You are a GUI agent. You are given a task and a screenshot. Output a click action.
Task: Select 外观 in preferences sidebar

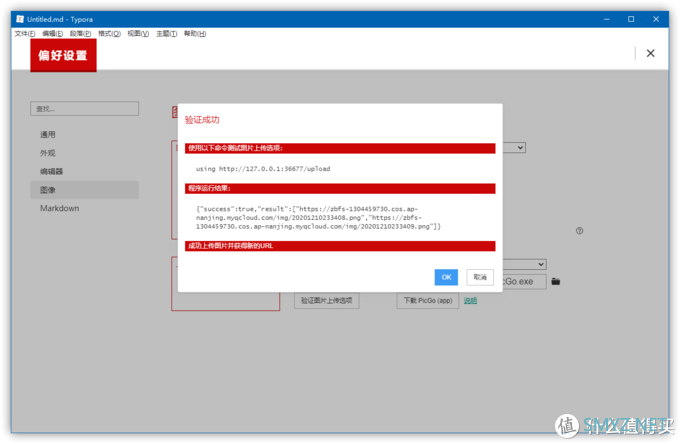pos(85,153)
